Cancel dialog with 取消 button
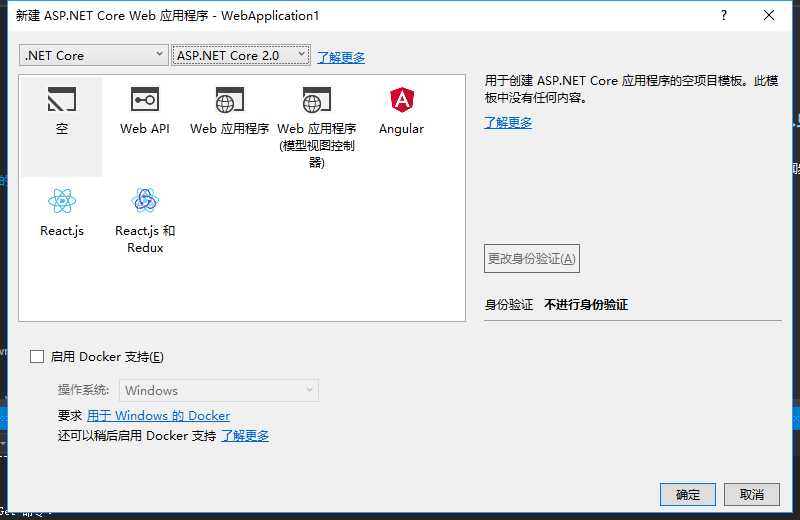This screenshot has width=800, height=520. pyautogui.click(x=752, y=494)
